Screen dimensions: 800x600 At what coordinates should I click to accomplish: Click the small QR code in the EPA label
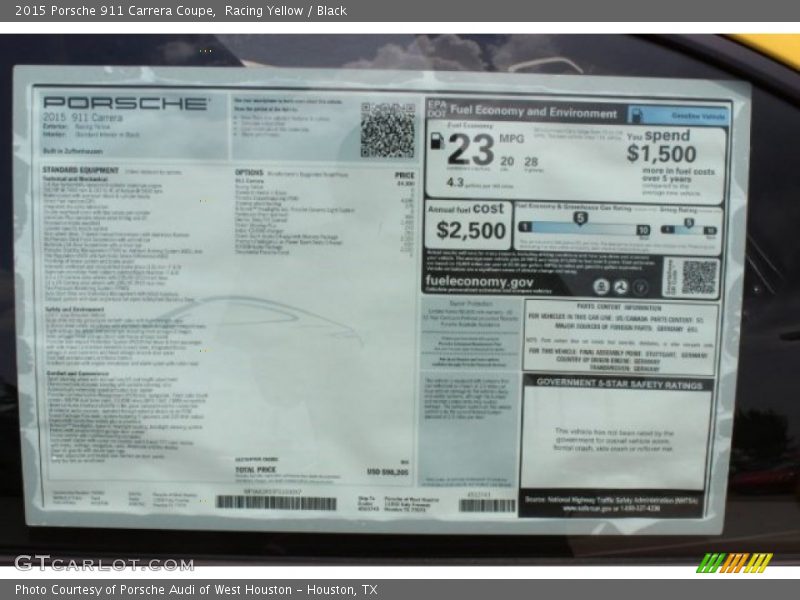(699, 277)
